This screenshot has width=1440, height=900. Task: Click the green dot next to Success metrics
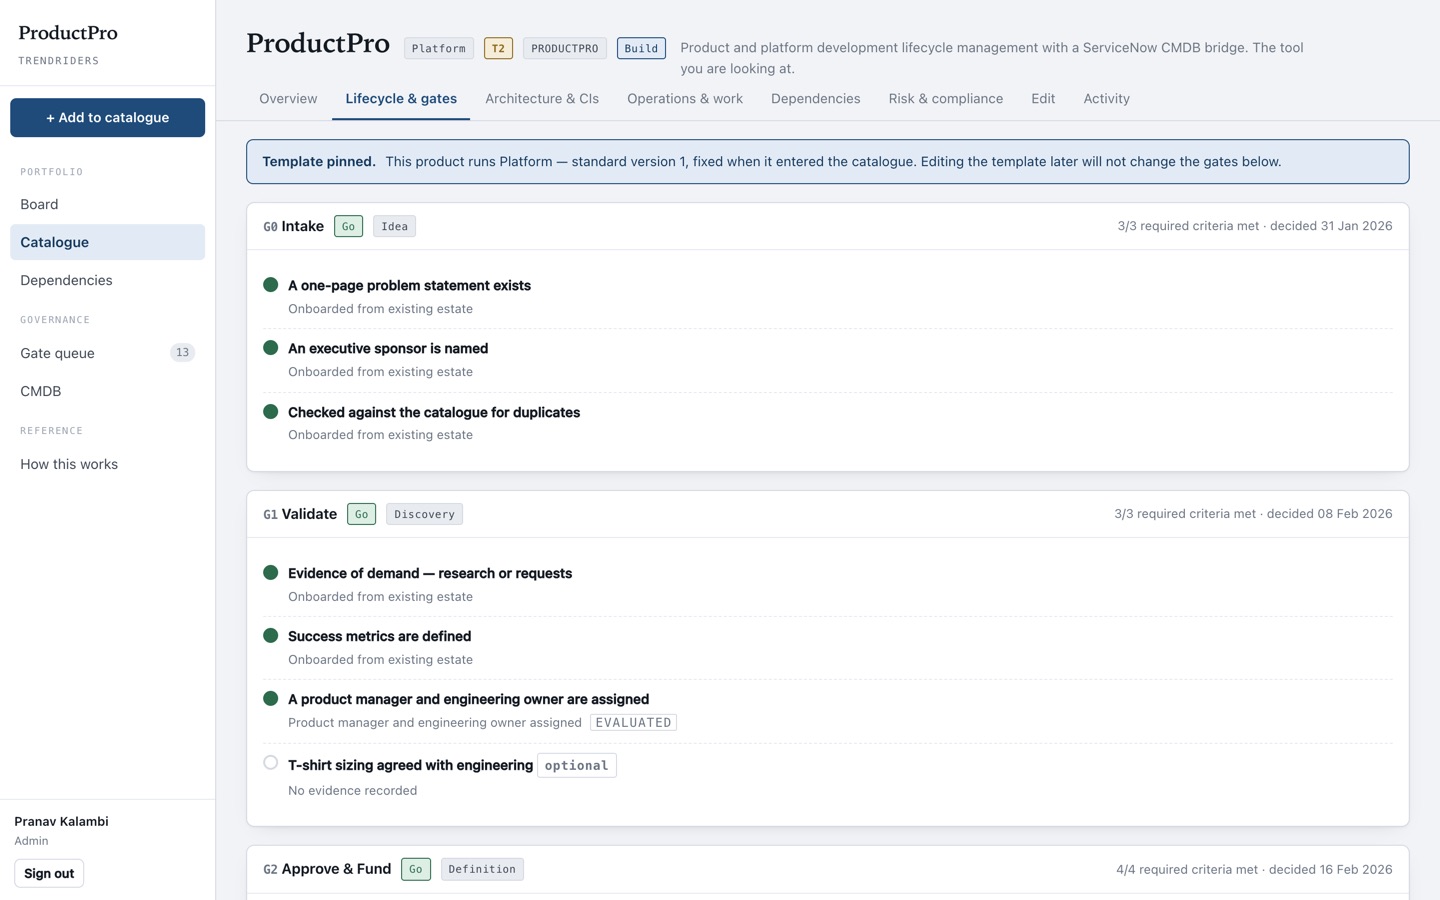tap(270, 636)
